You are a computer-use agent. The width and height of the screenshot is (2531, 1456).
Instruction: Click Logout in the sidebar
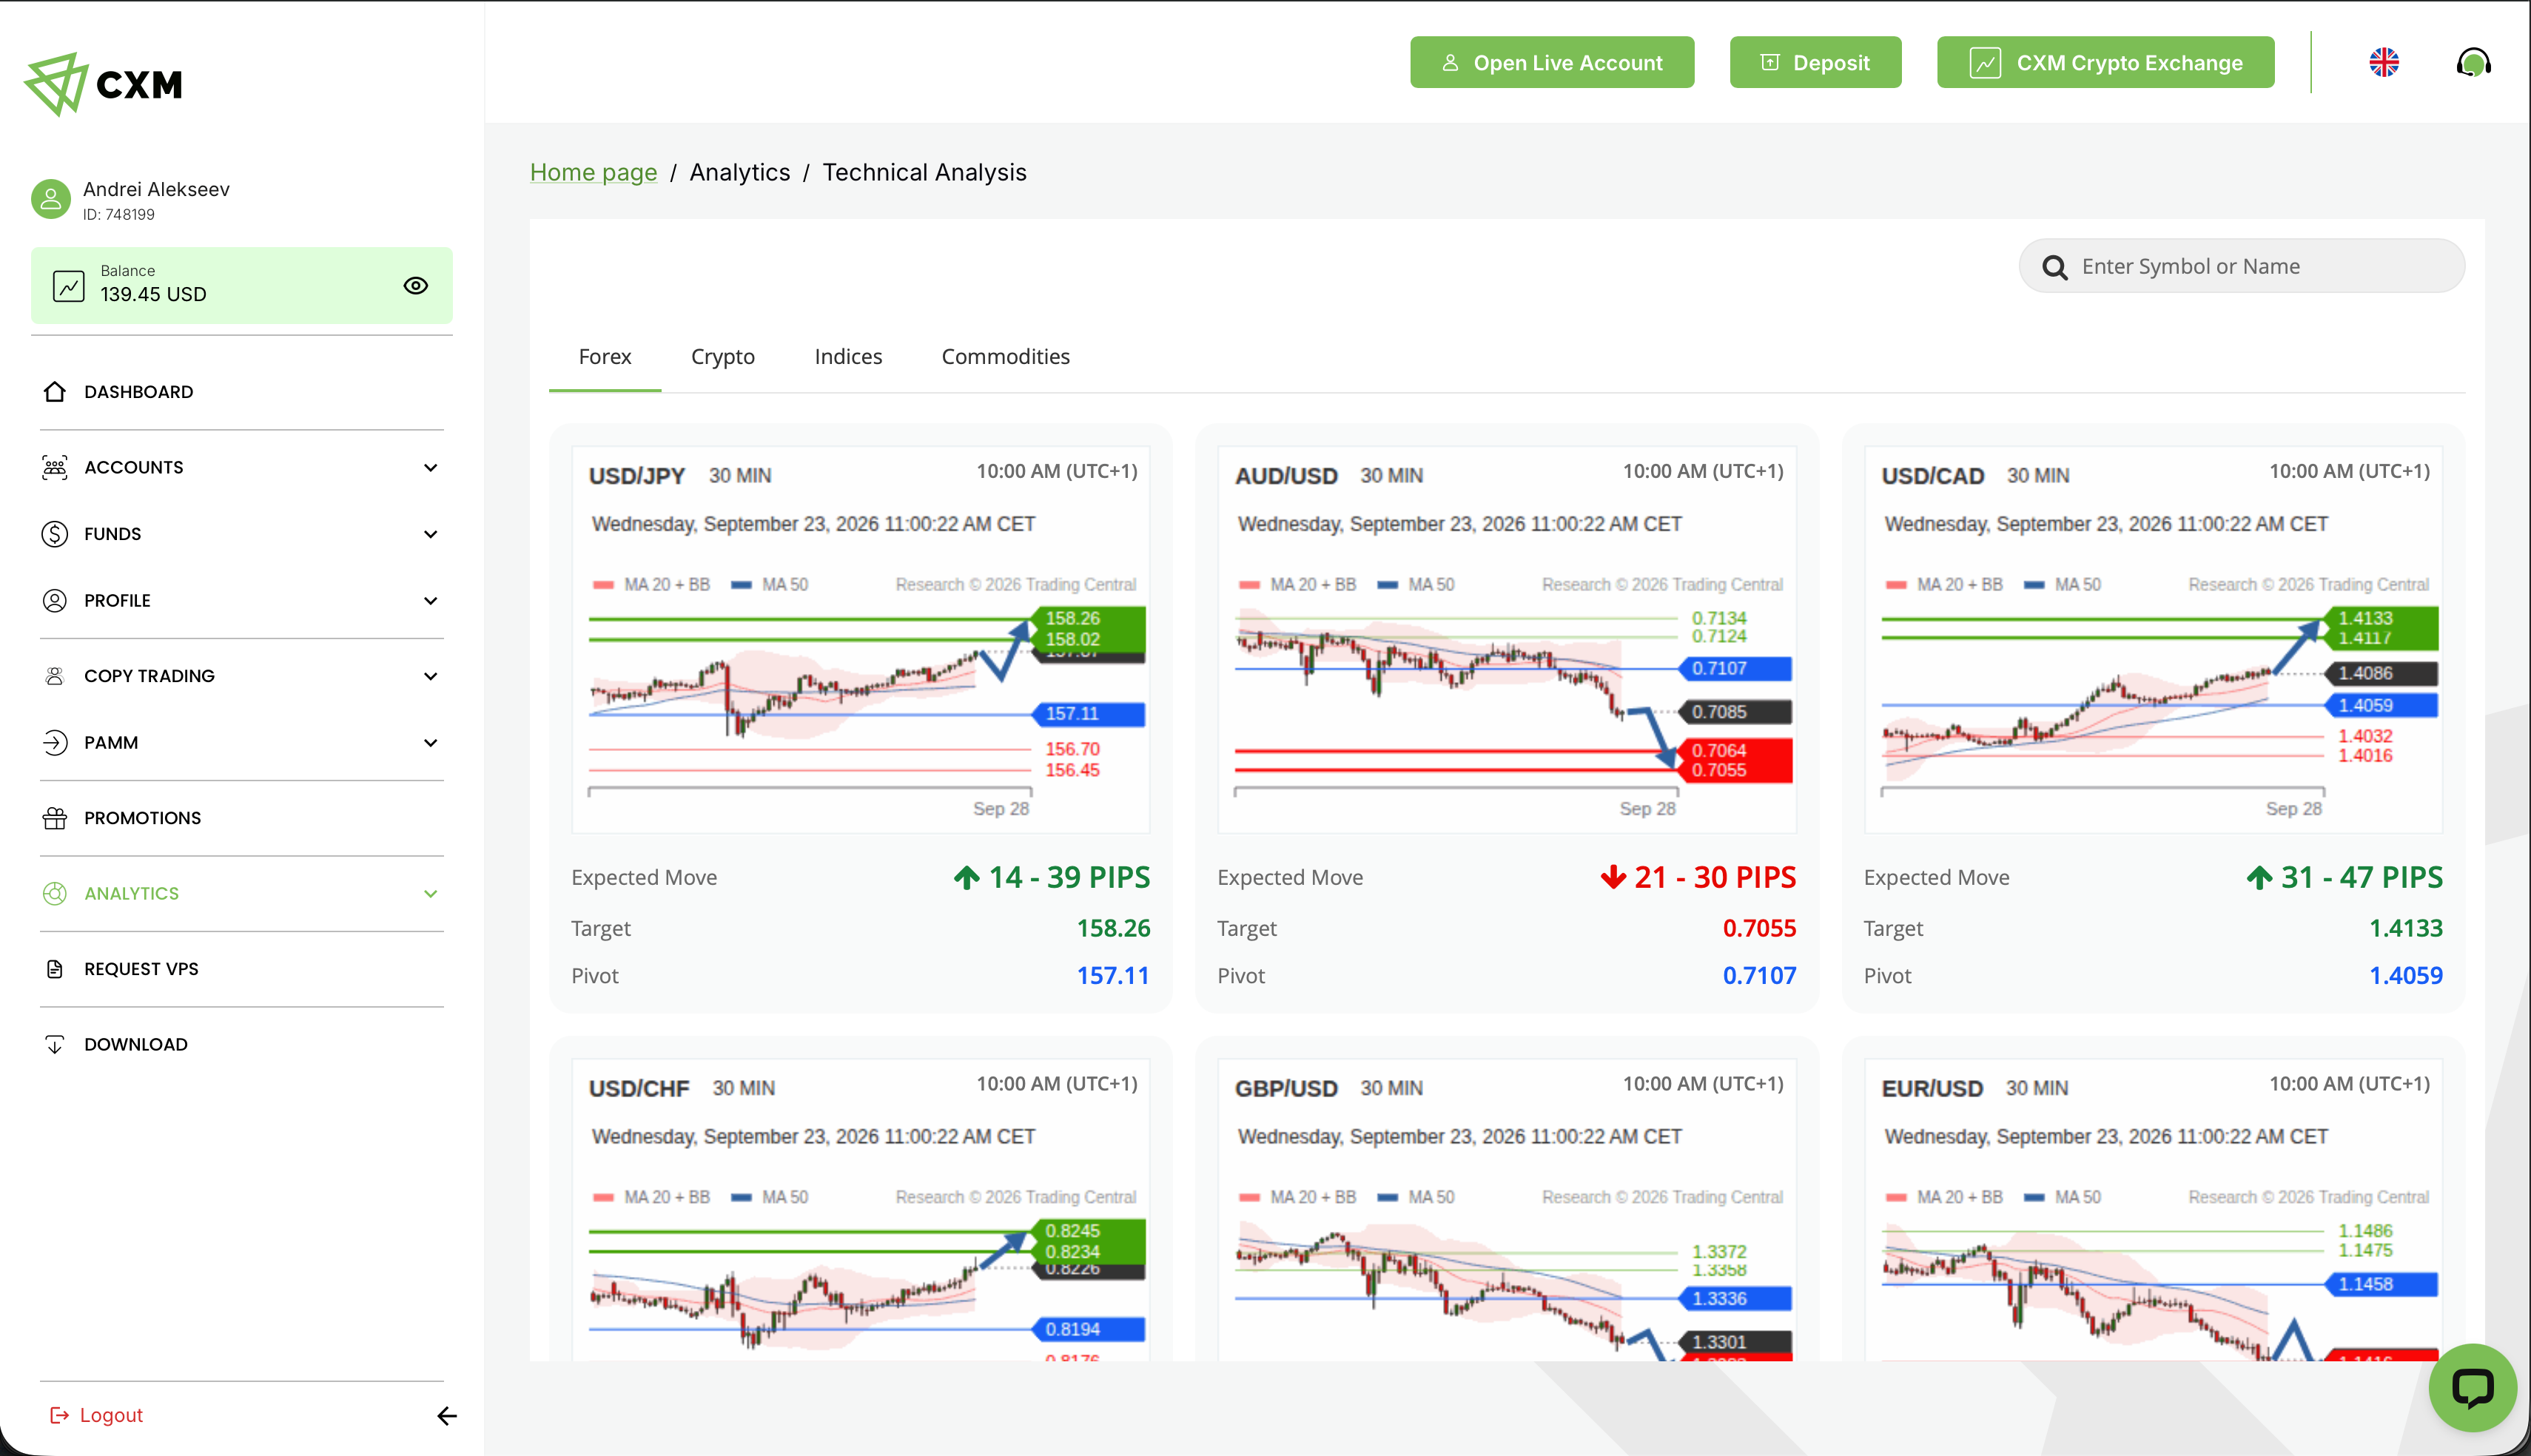click(x=97, y=1415)
